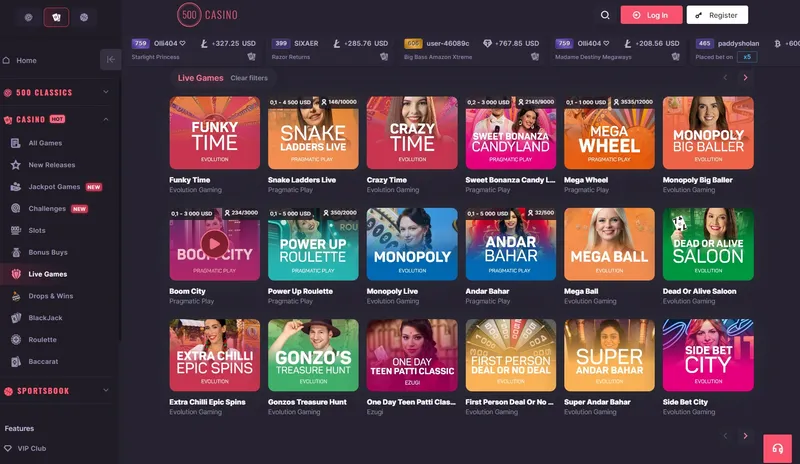Go to next page using top arrow
This screenshot has width=800, height=464.
[745, 77]
